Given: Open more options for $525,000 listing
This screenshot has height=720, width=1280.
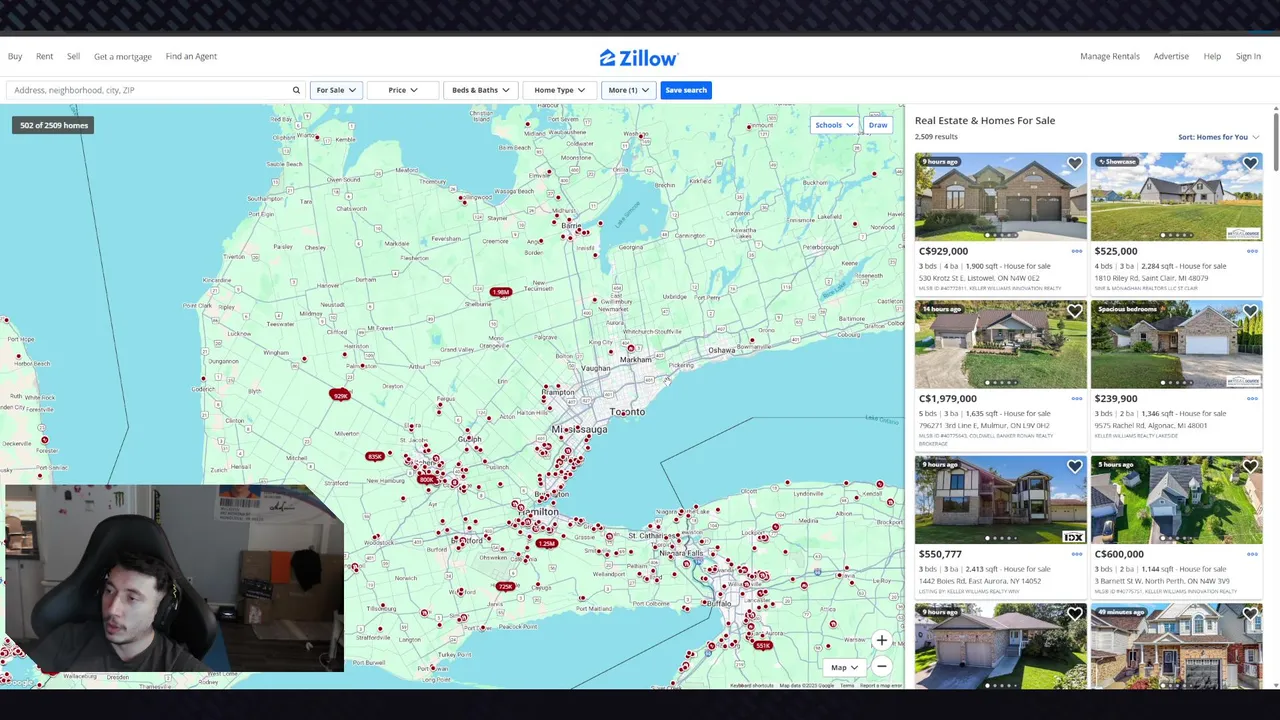Looking at the screenshot, I should click(x=1252, y=251).
